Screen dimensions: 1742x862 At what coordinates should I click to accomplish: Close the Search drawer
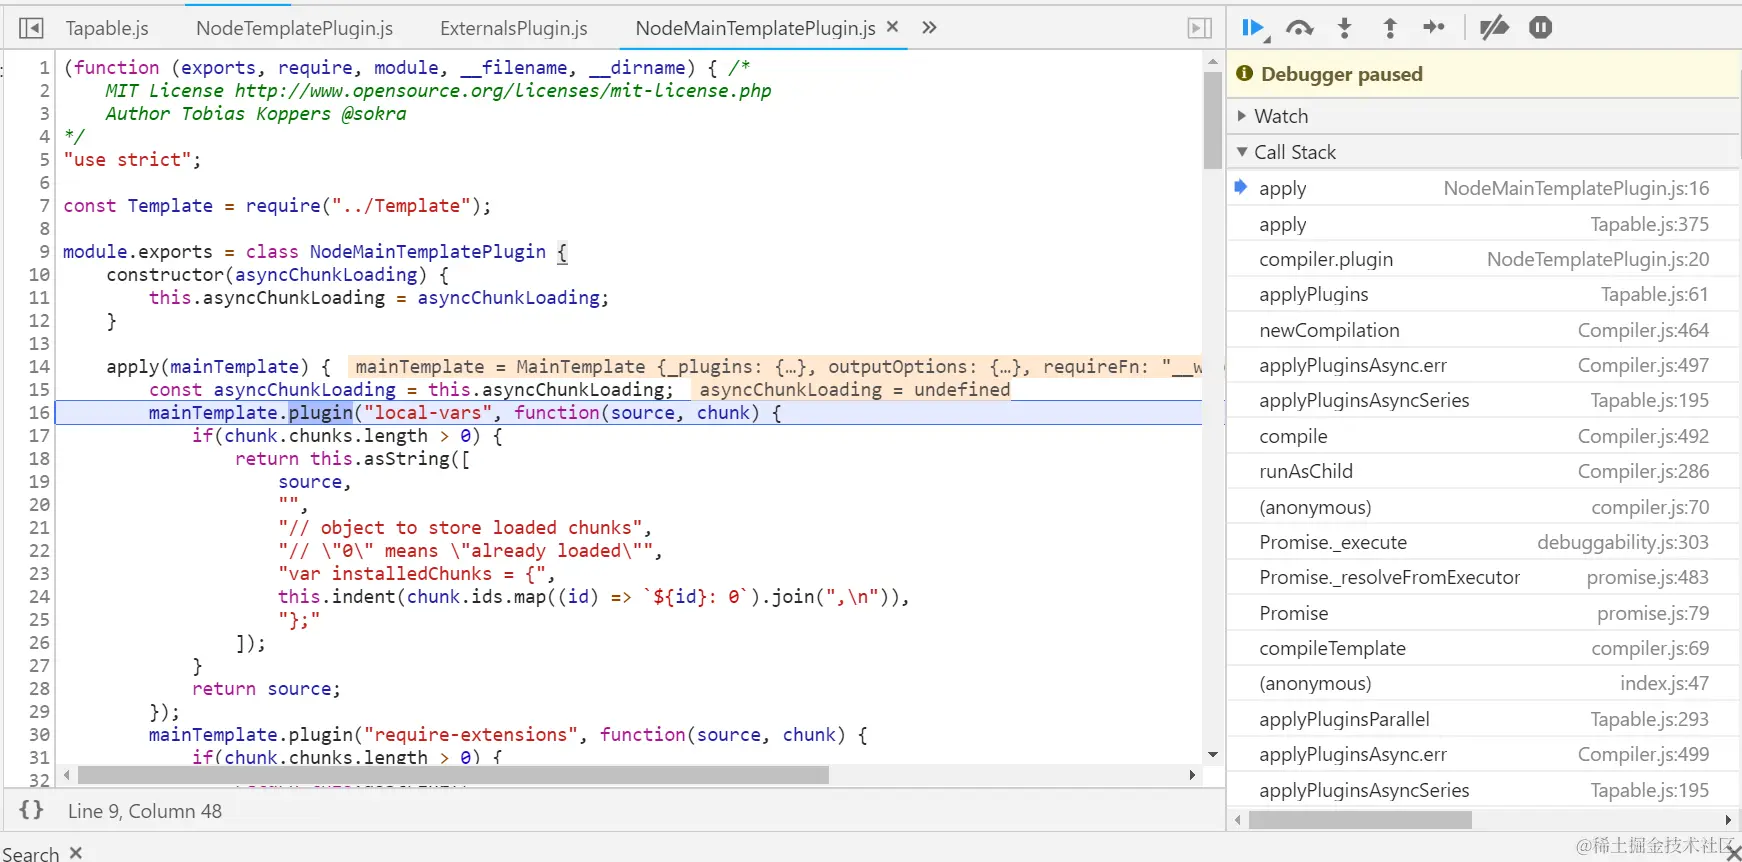[x=76, y=853]
